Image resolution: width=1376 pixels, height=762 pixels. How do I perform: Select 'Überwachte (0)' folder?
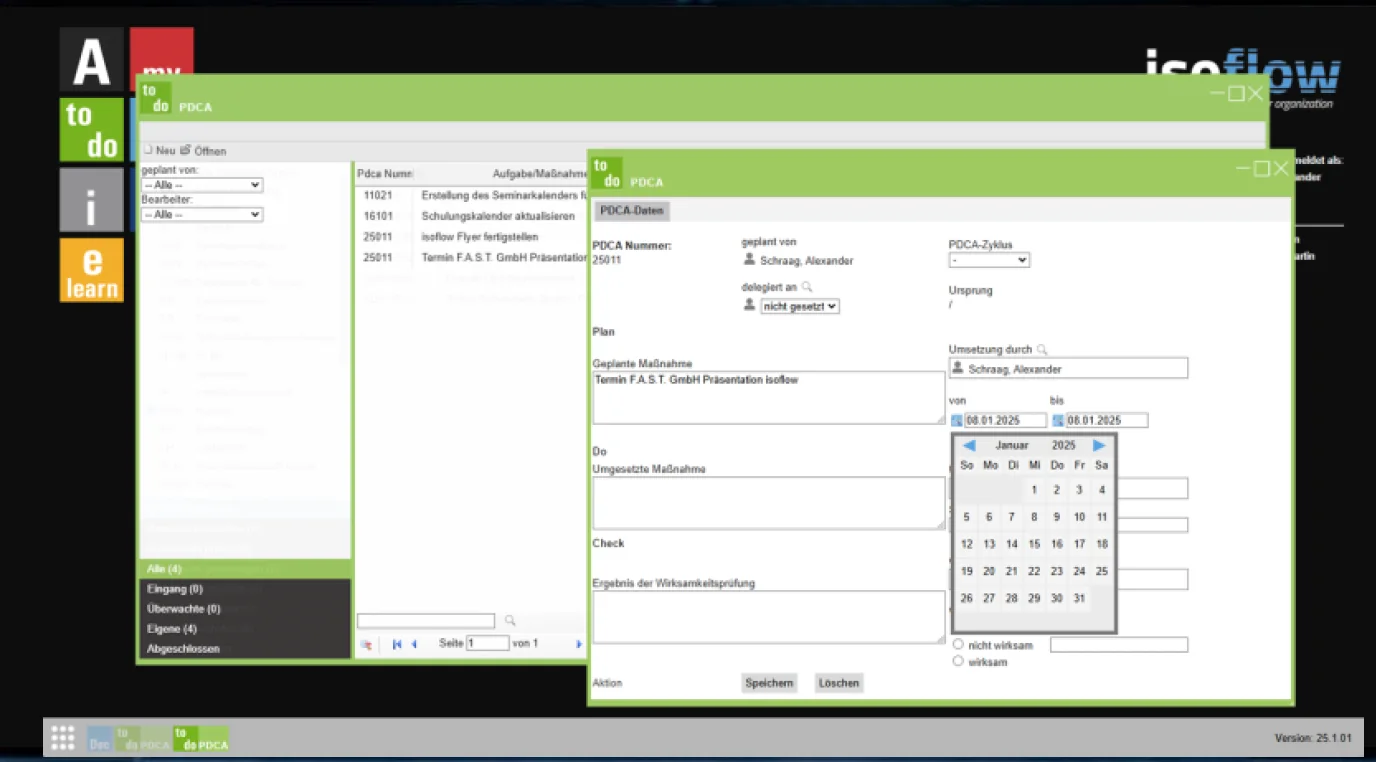click(x=244, y=609)
